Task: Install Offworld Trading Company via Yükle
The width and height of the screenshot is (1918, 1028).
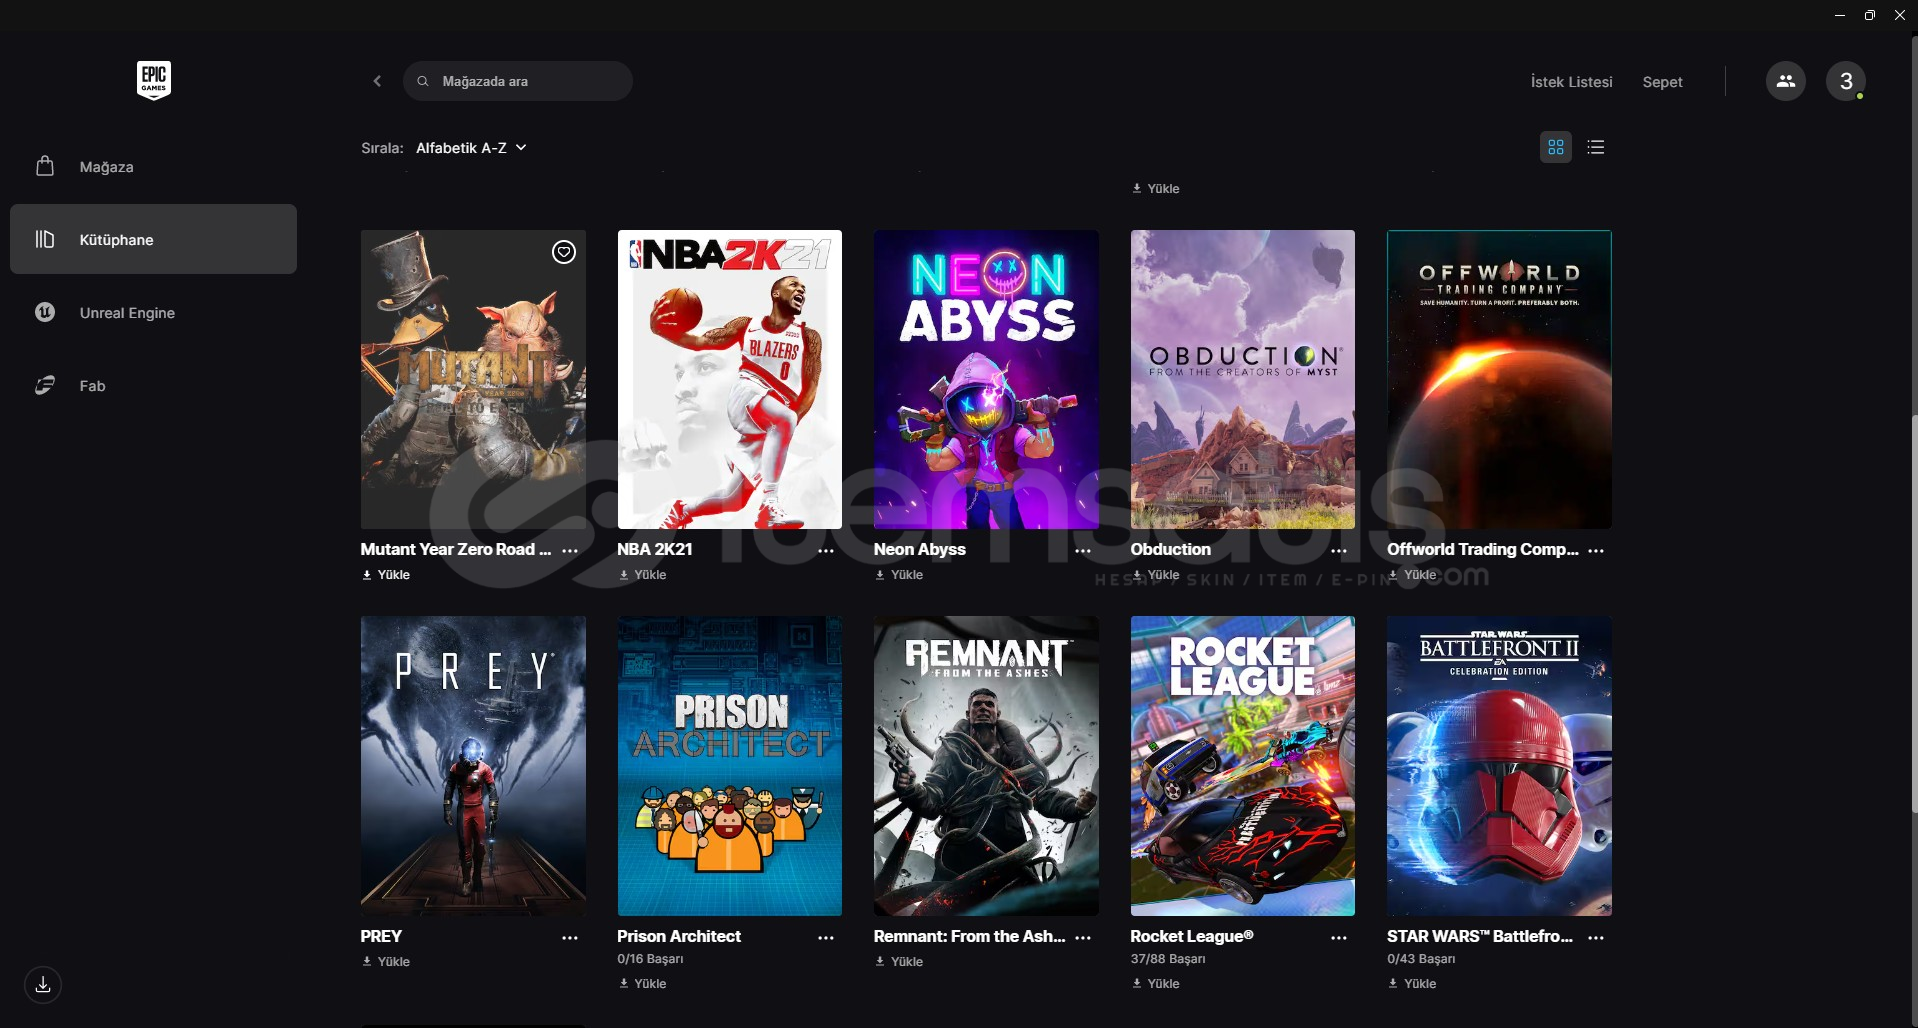Action: [1412, 575]
